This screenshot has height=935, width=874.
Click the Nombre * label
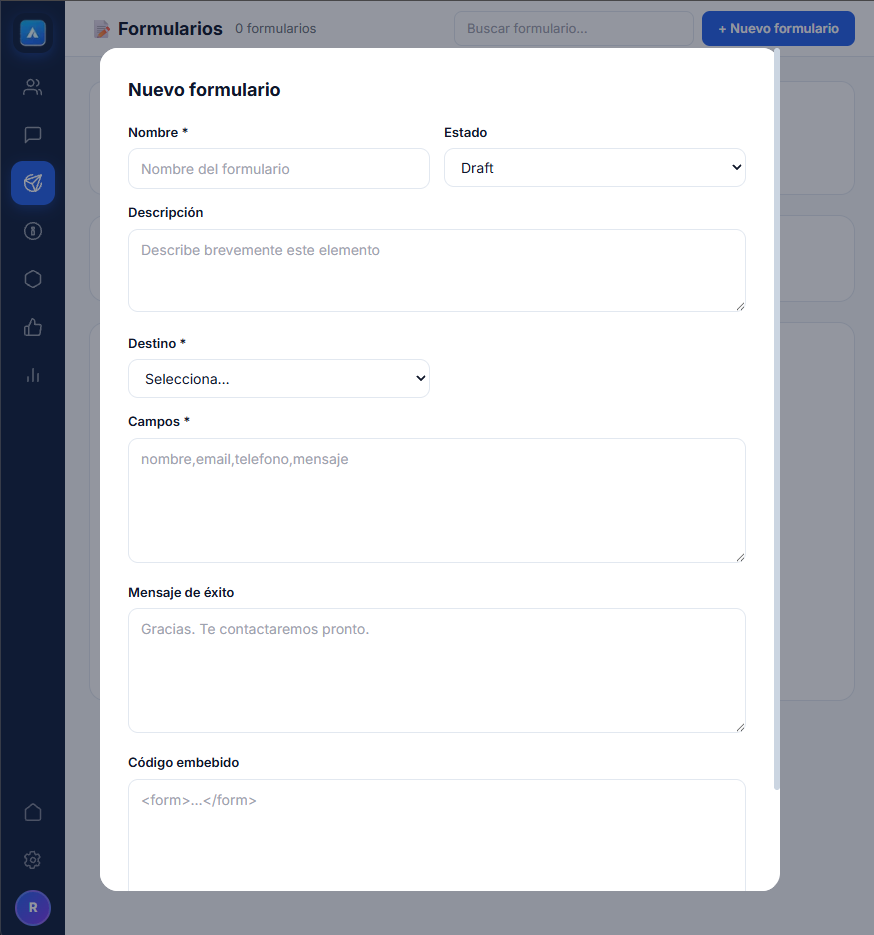(158, 132)
